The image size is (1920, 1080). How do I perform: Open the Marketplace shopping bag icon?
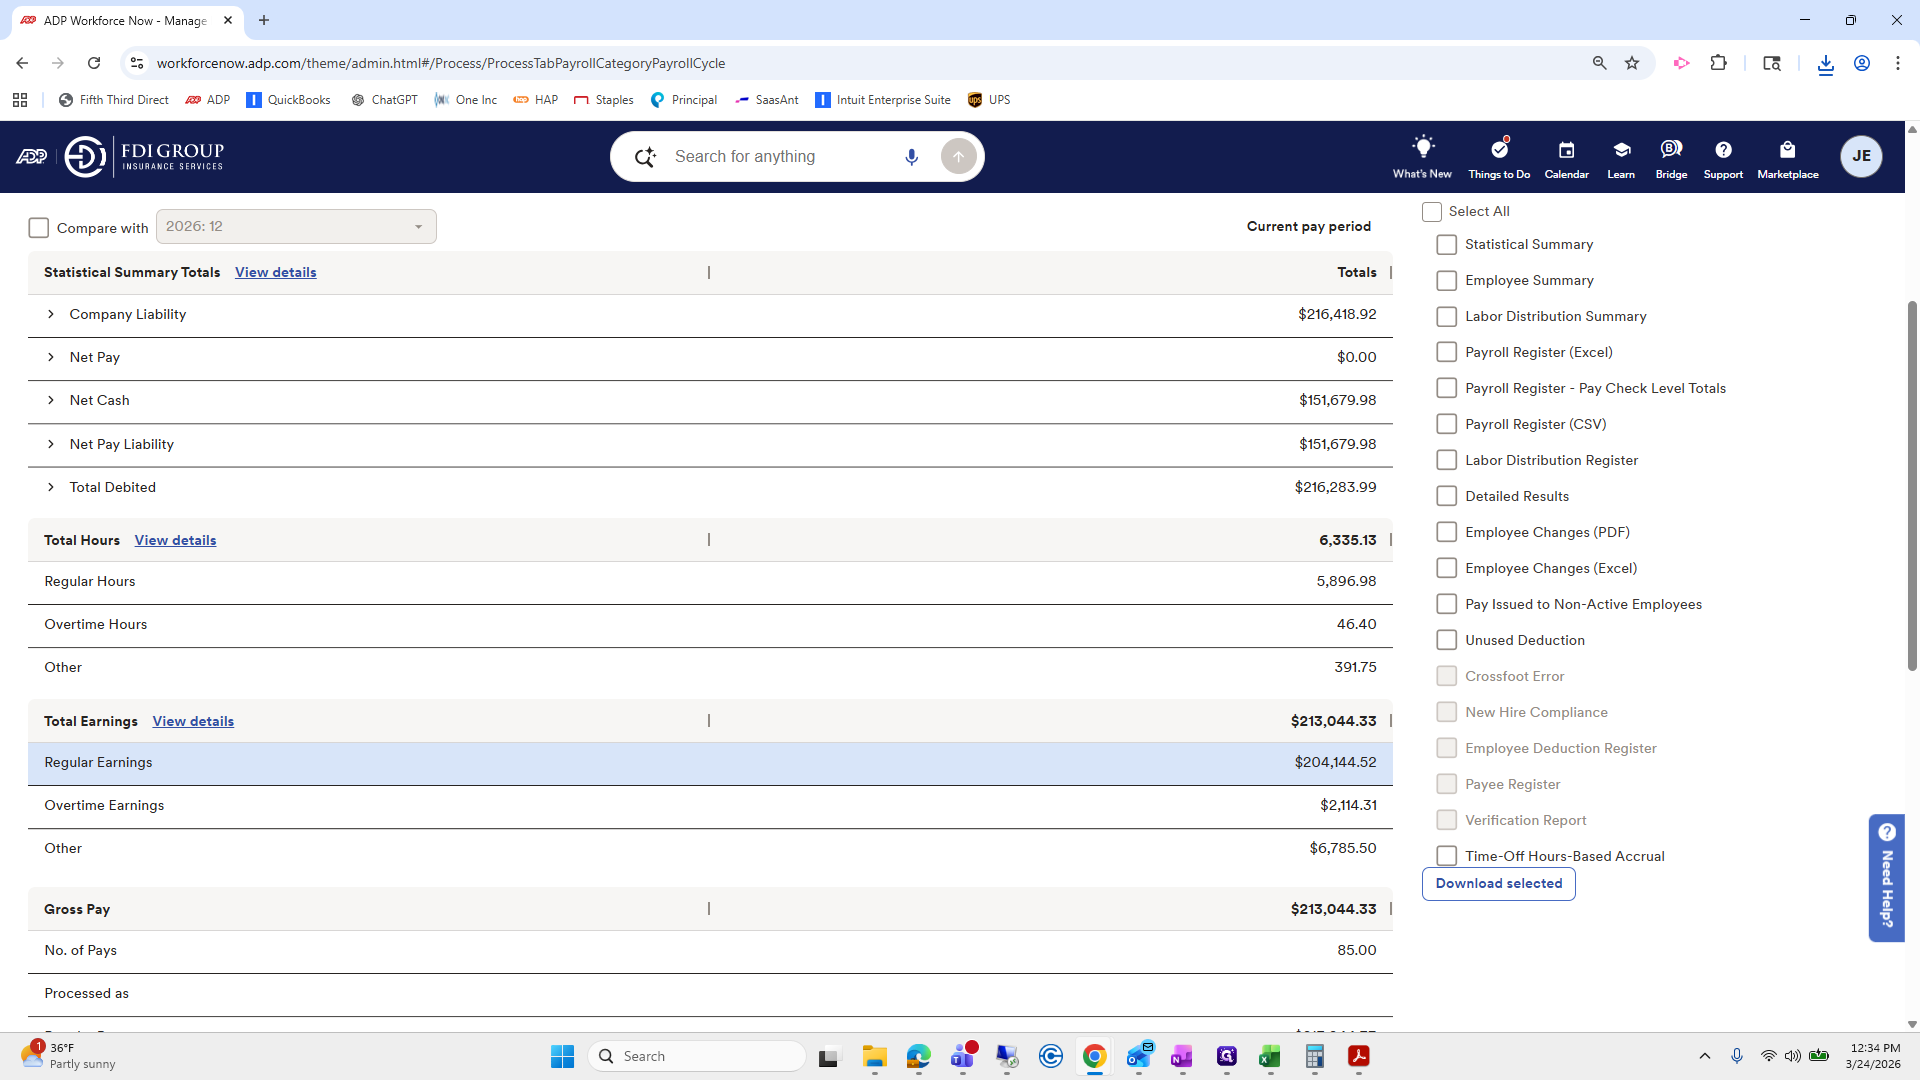pos(1787,150)
